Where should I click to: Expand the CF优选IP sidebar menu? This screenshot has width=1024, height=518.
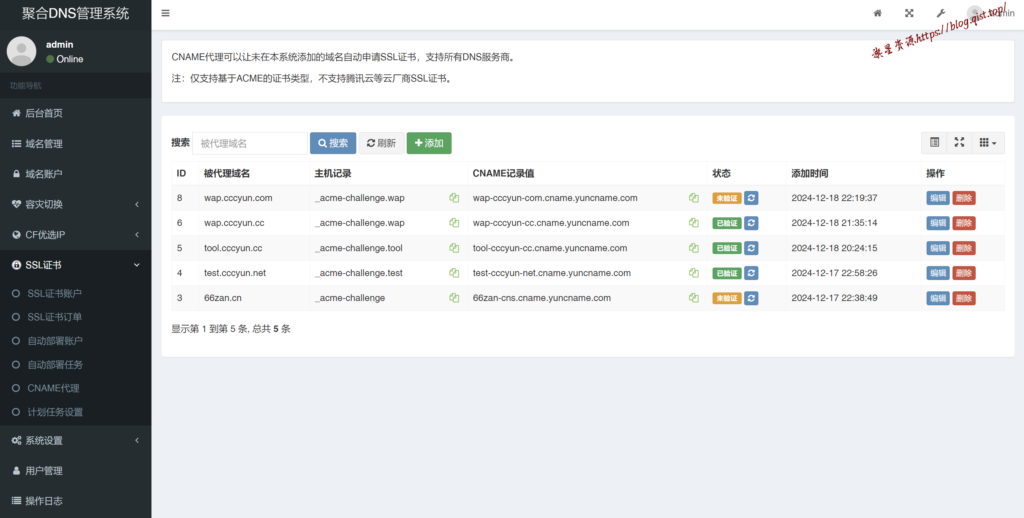click(x=75, y=234)
